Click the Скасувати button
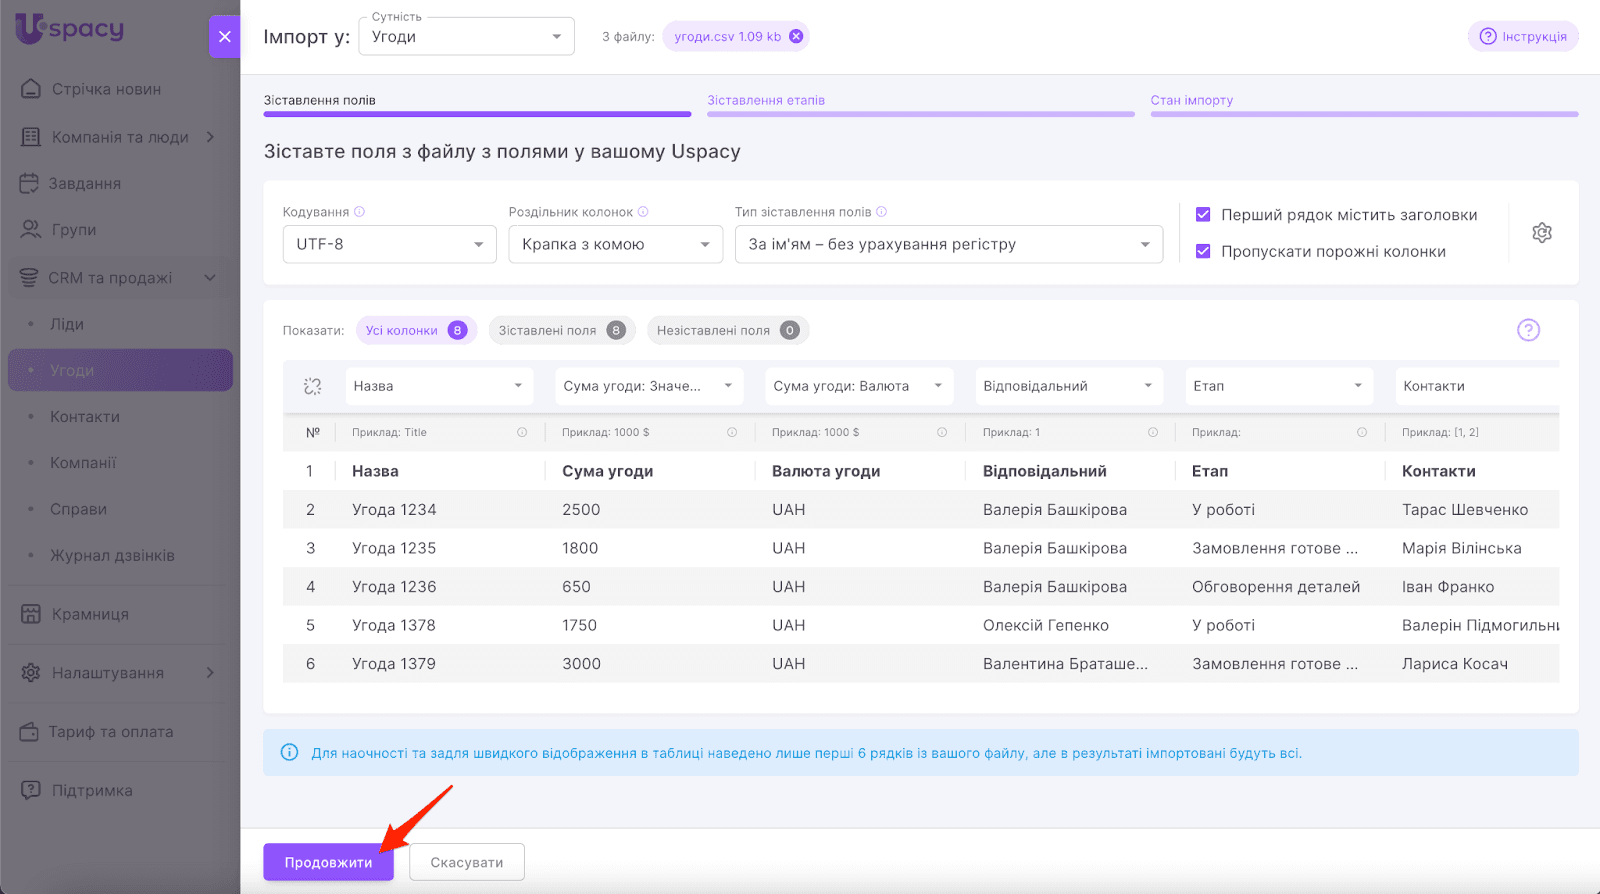Screen dimensions: 1600x894 [x=466, y=862]
